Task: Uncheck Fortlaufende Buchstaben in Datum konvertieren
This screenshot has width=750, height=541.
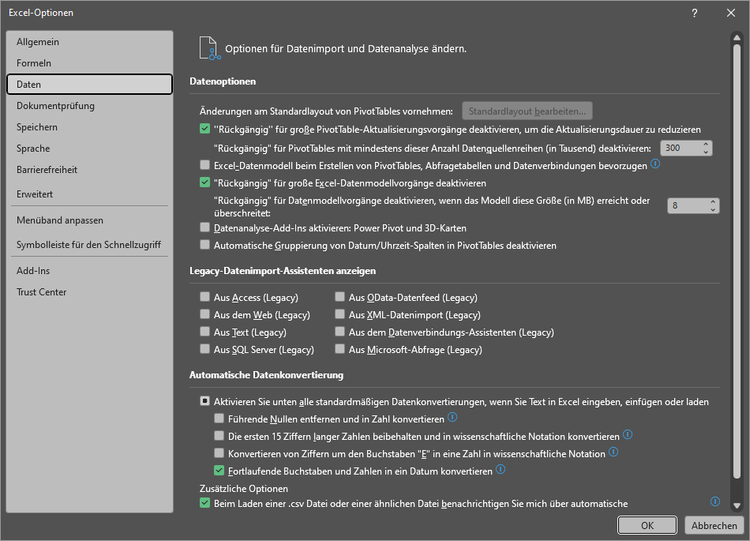Action: 220,469
